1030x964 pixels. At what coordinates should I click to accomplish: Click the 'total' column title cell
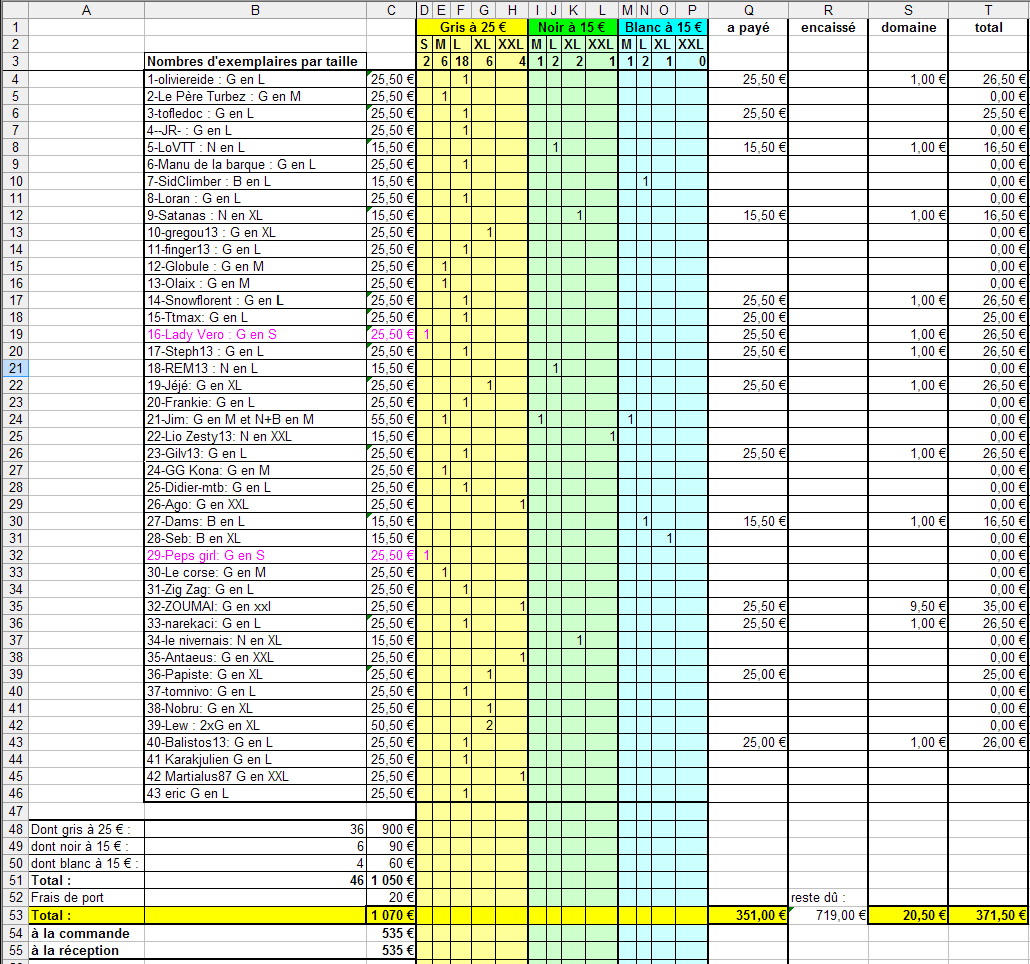coord(988,27)
